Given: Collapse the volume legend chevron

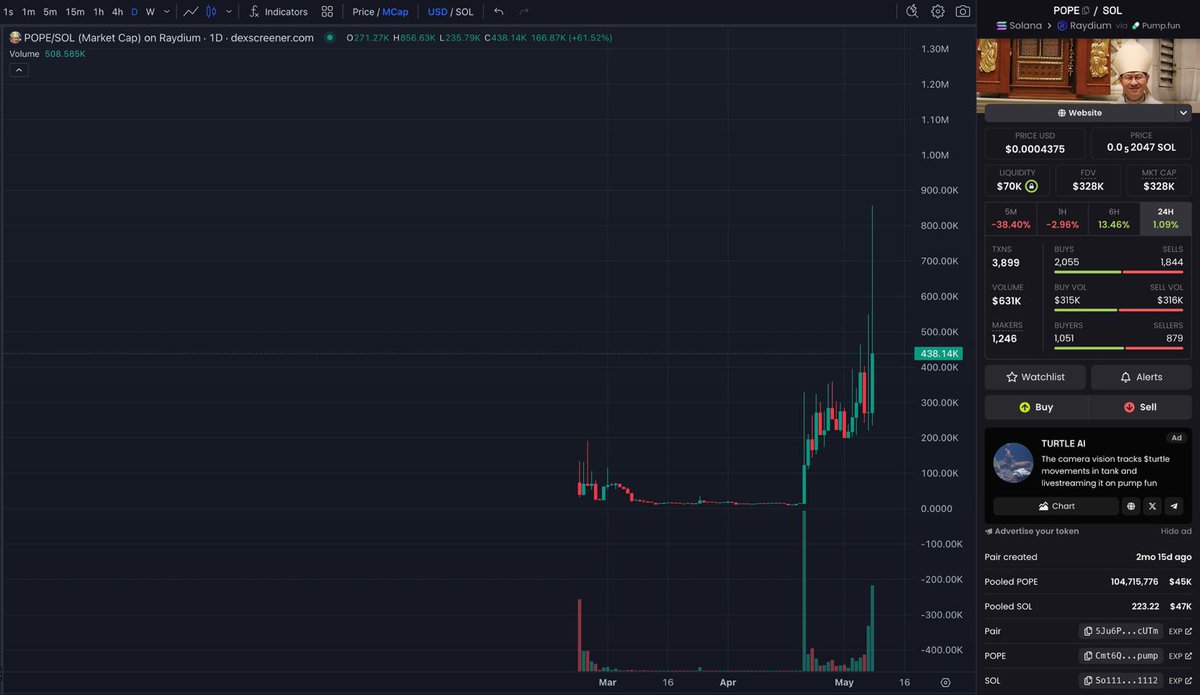Looking at the screenshot, I should [x=19, y=70].
